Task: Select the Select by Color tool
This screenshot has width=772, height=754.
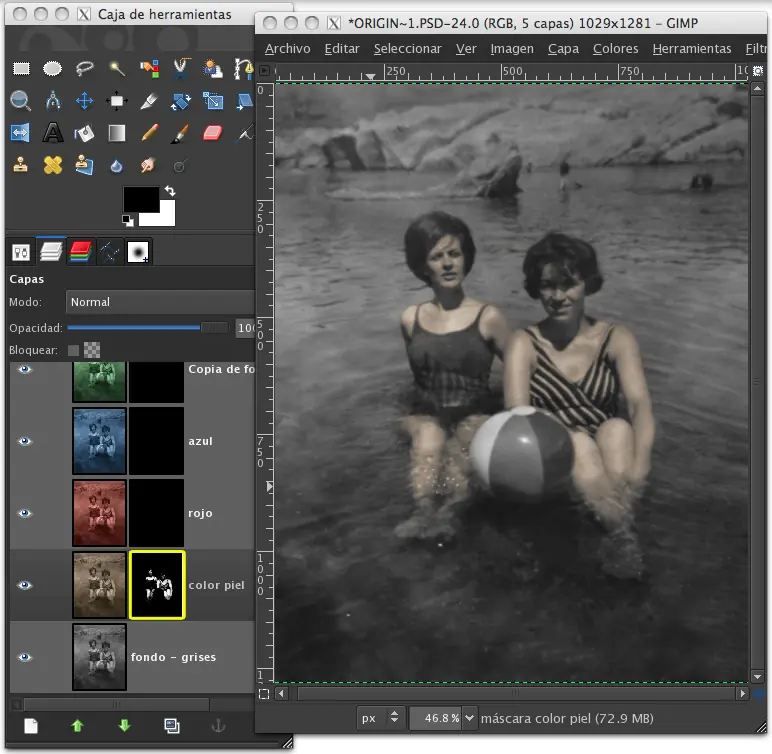Action: point(149,68)
